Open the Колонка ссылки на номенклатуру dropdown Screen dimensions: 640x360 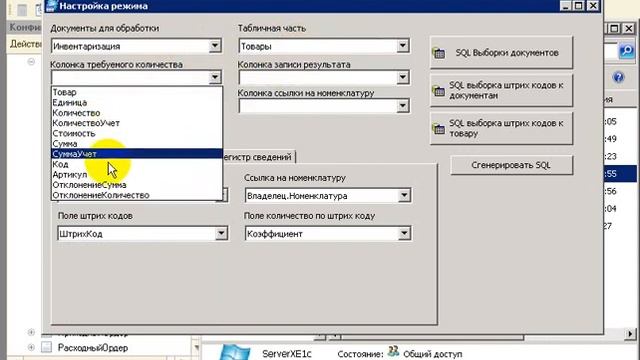(402, 106)
